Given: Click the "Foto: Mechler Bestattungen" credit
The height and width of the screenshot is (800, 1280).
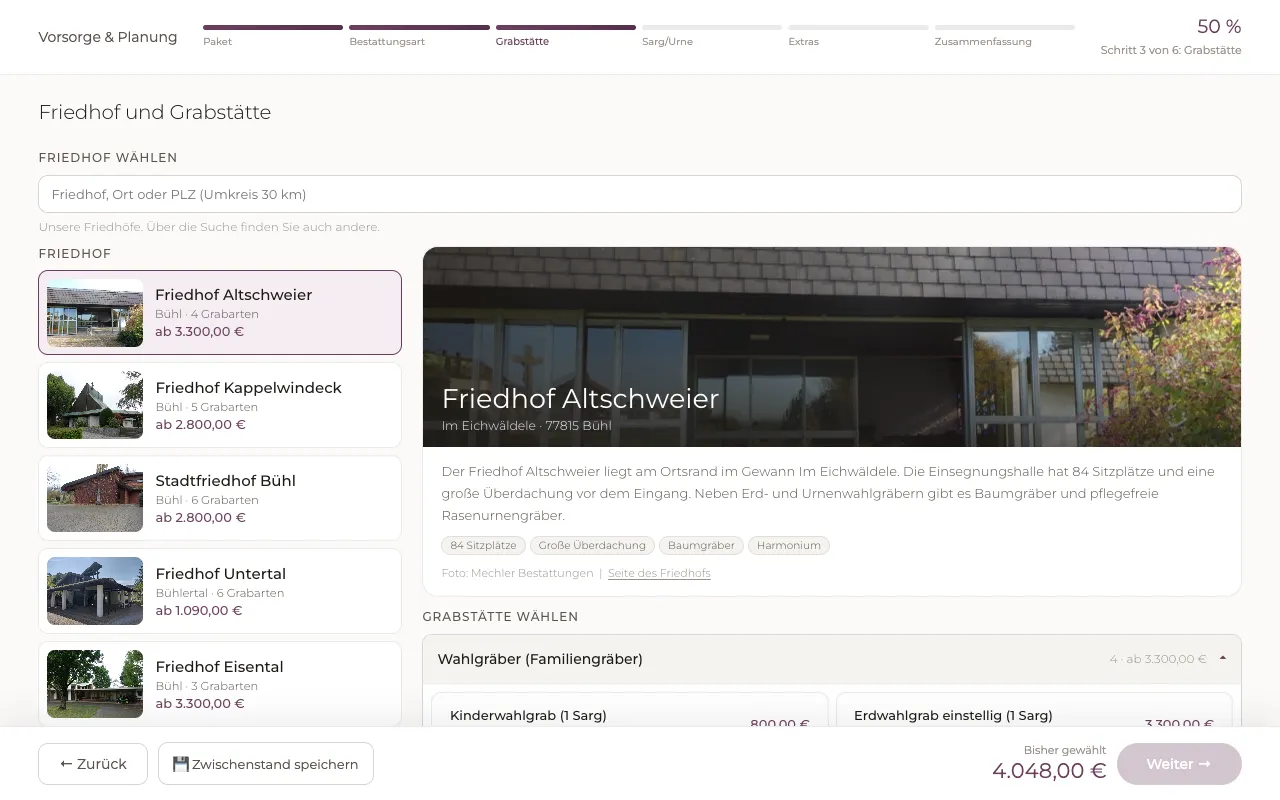Looking at the screenshot, I should tap(517, 573).
